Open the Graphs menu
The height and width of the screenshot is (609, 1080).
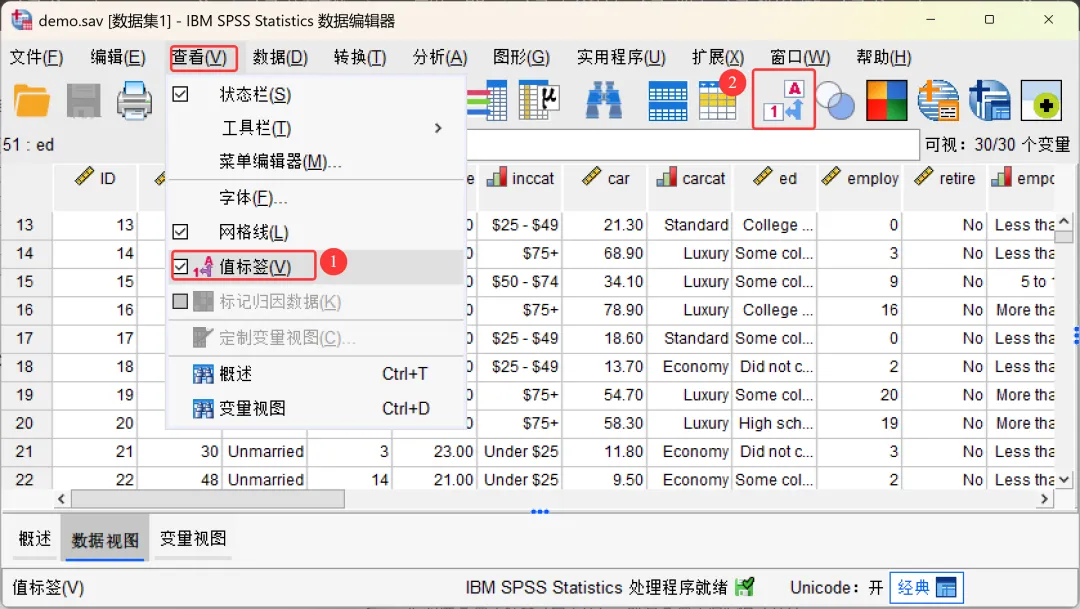point(521,57)
